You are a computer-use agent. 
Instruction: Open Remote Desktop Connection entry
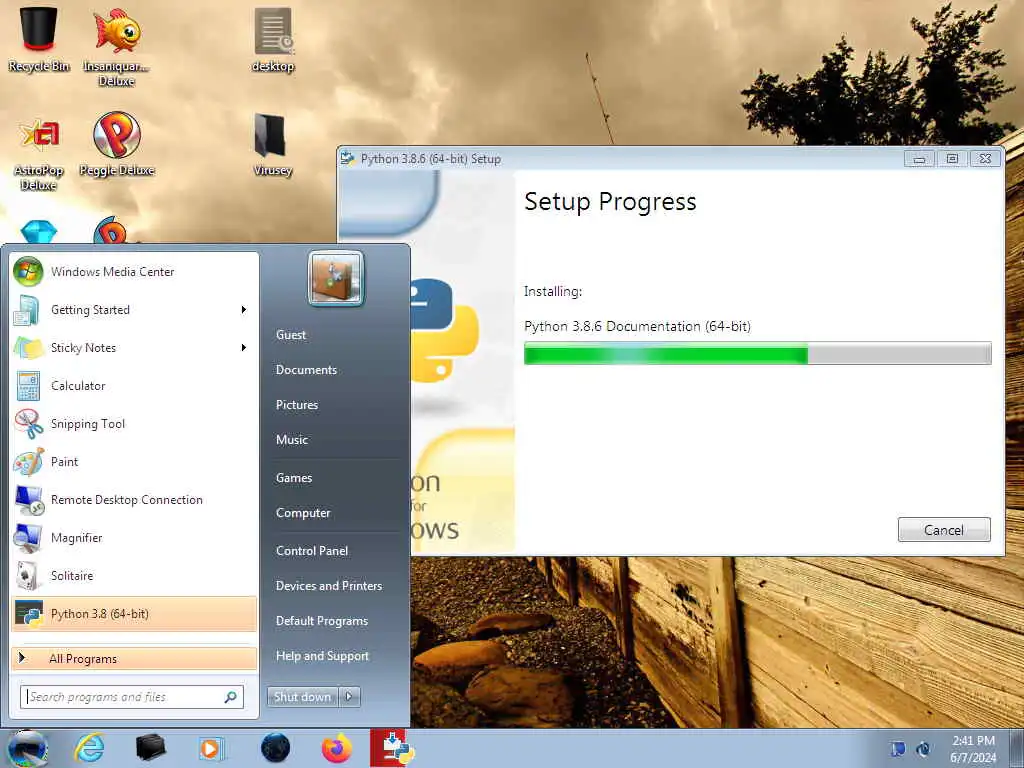134,500
